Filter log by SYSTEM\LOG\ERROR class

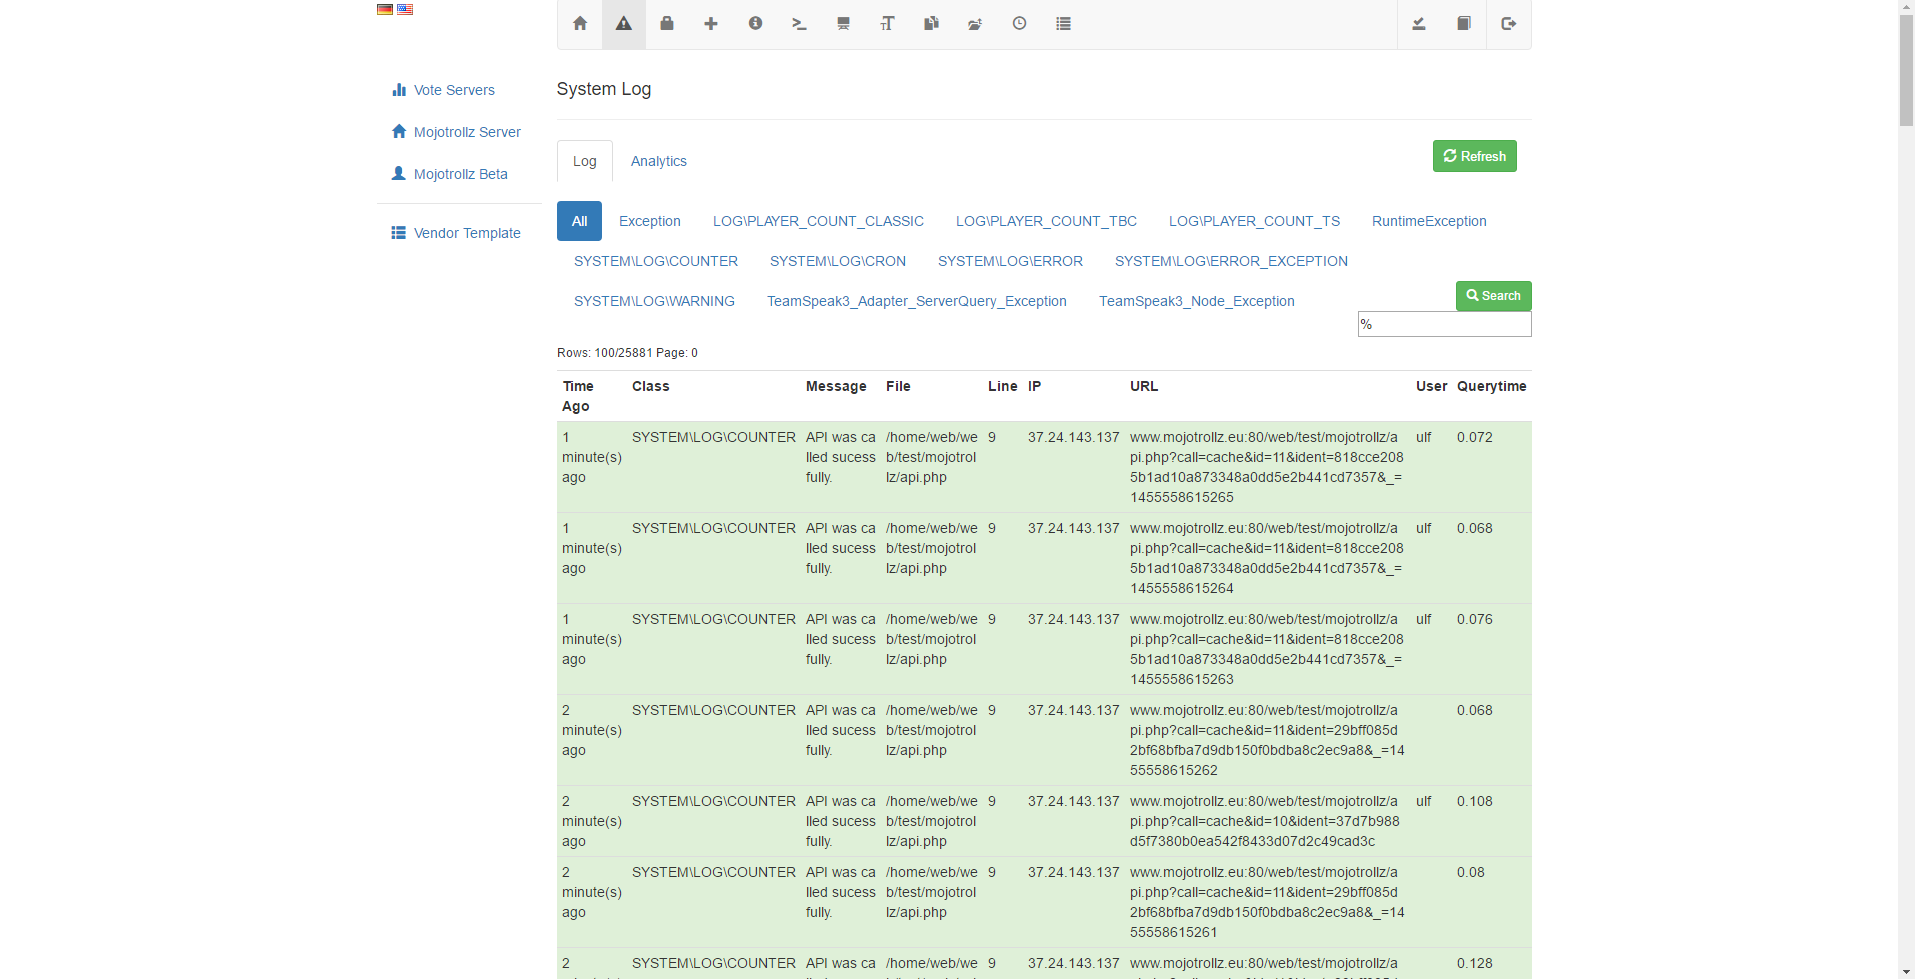[x=1010, y=261]
